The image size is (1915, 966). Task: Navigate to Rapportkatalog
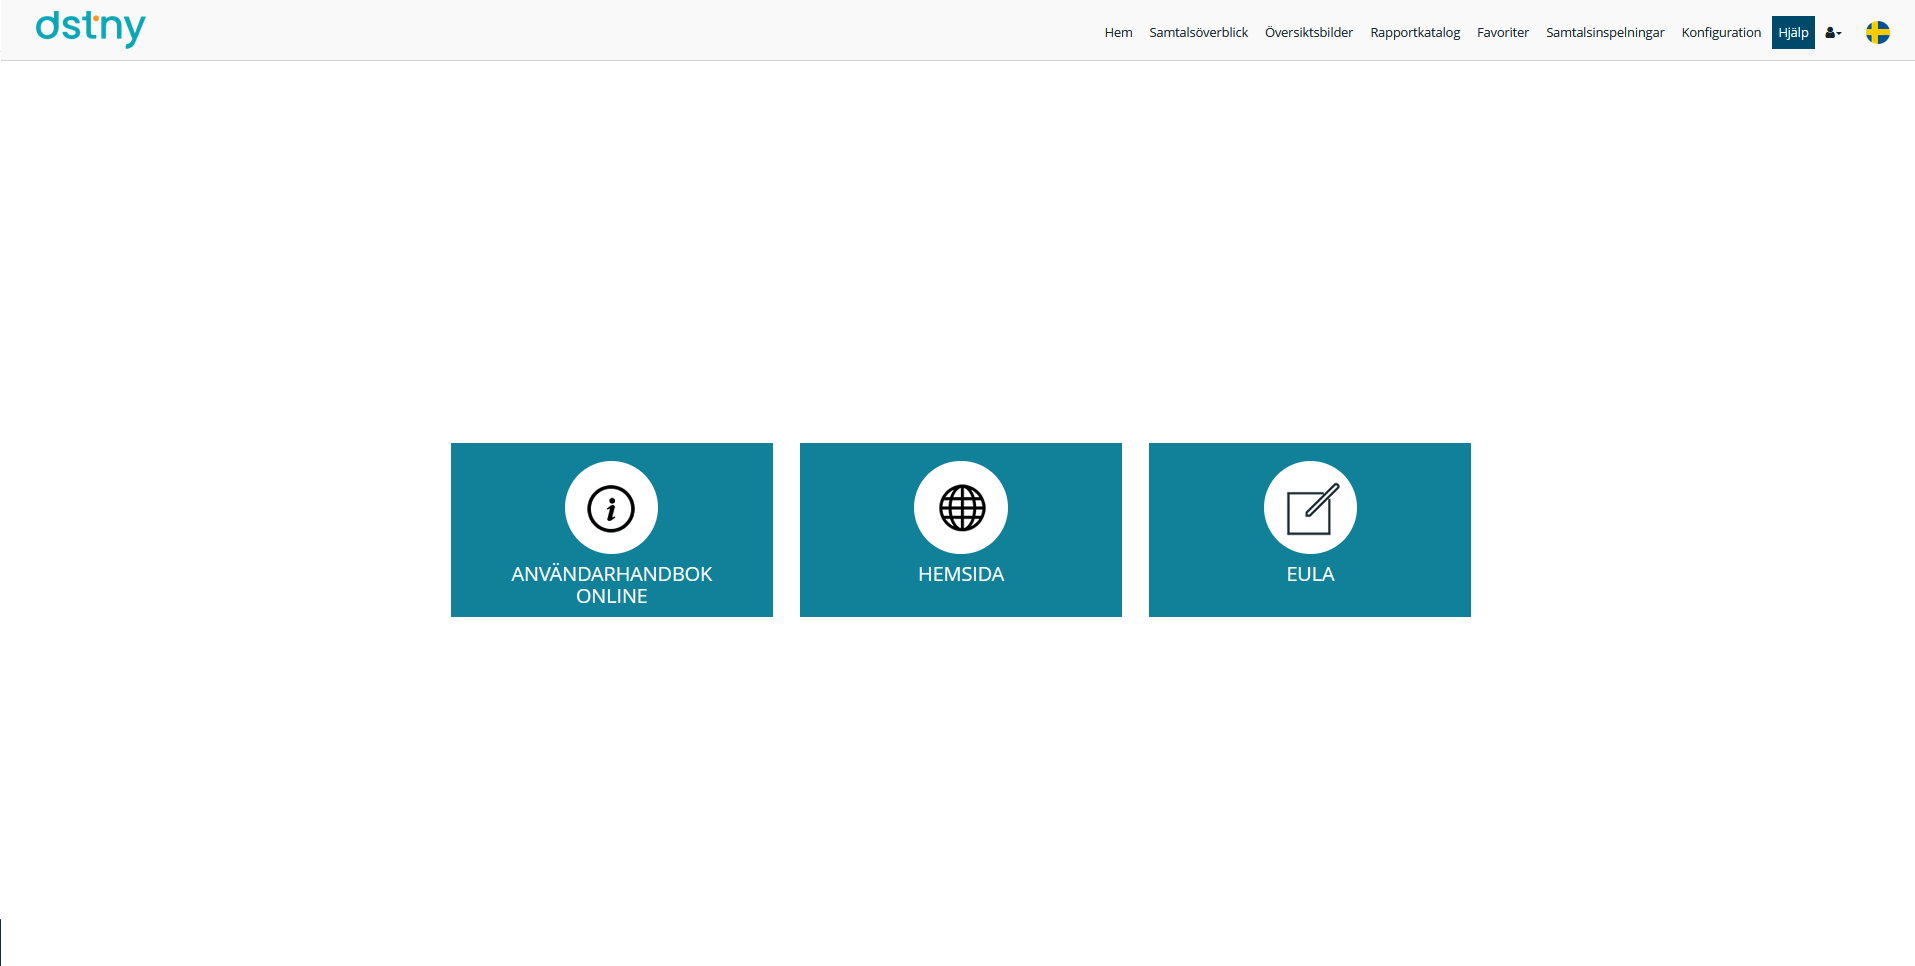pos(1415,33)
